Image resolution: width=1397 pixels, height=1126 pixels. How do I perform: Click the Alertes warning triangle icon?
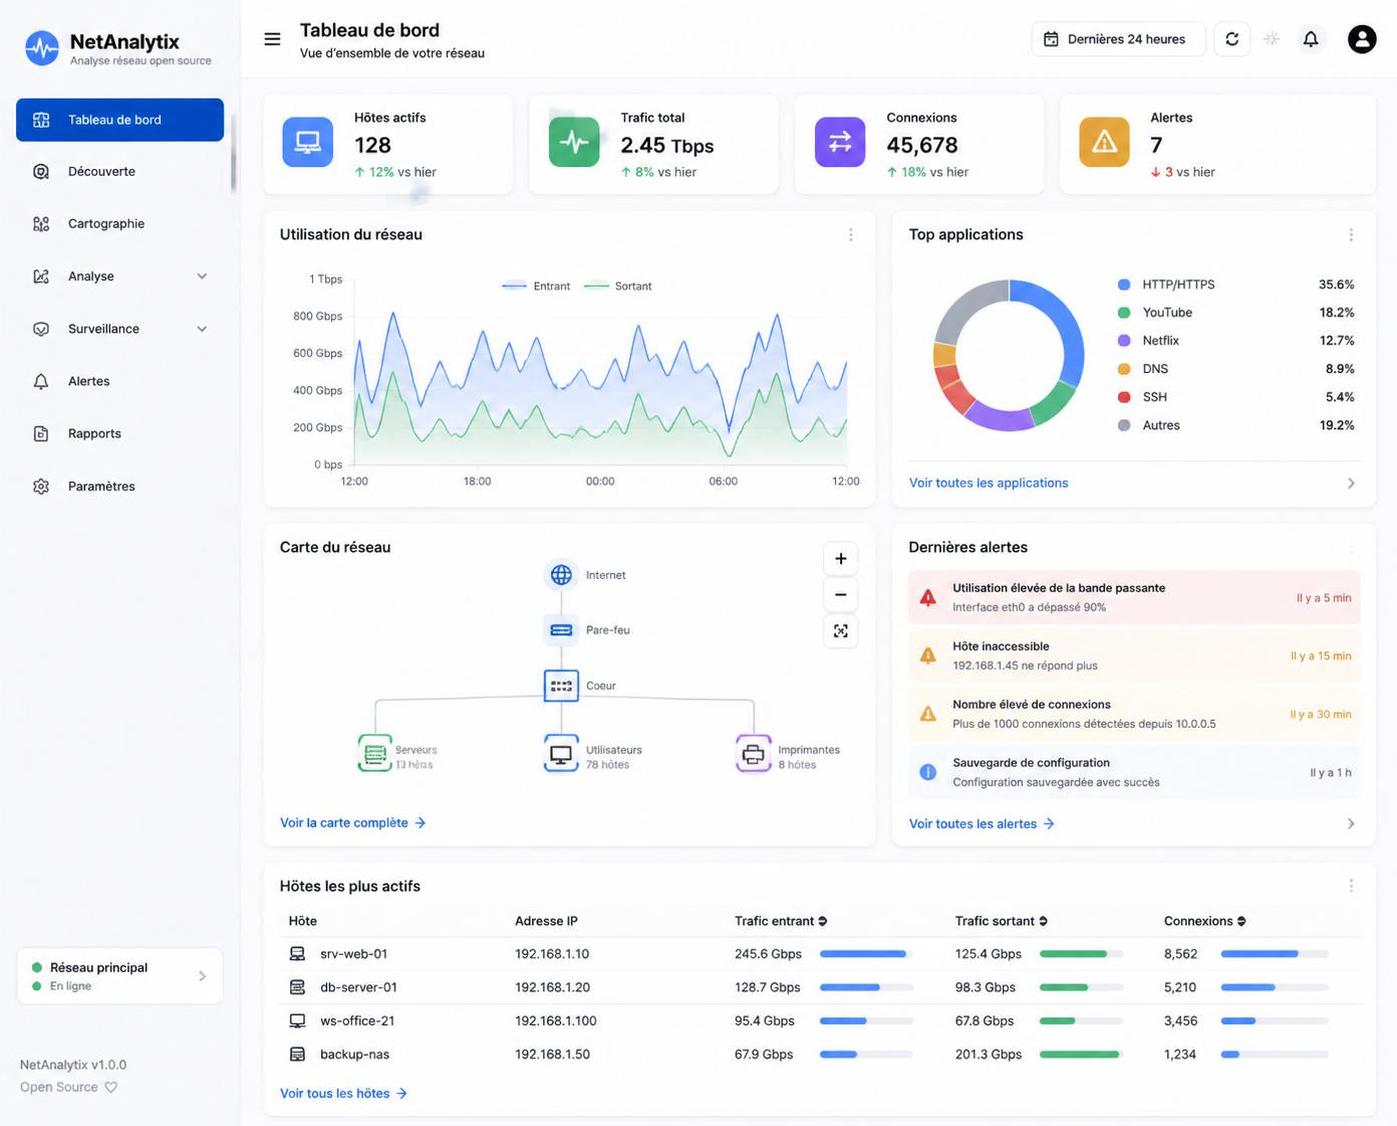pyautogui.click(x=1104, y=142)
